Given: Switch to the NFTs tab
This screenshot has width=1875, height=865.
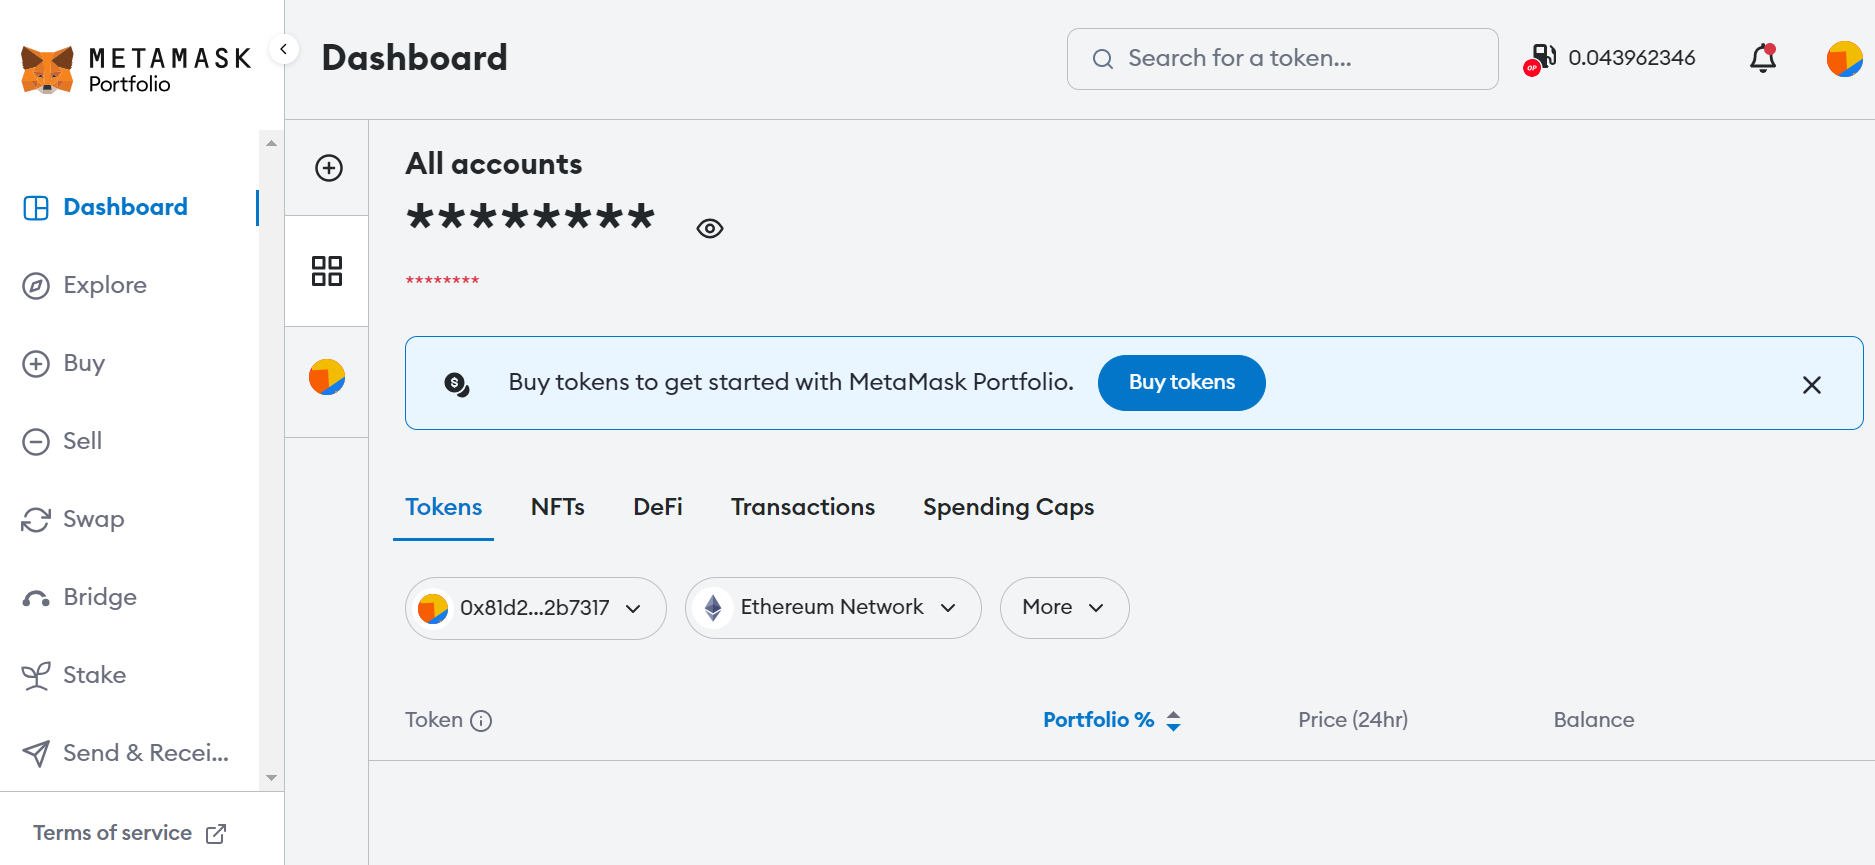Looking at the screenshot, I should pos(557,507).
